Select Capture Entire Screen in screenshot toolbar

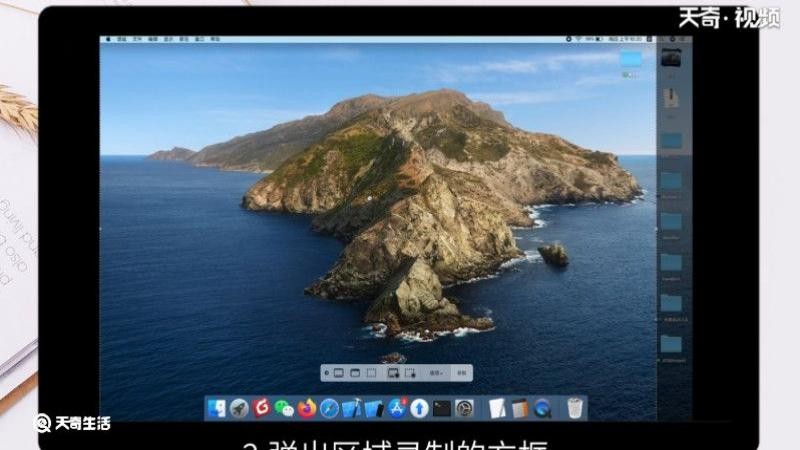tap(339, 373)
